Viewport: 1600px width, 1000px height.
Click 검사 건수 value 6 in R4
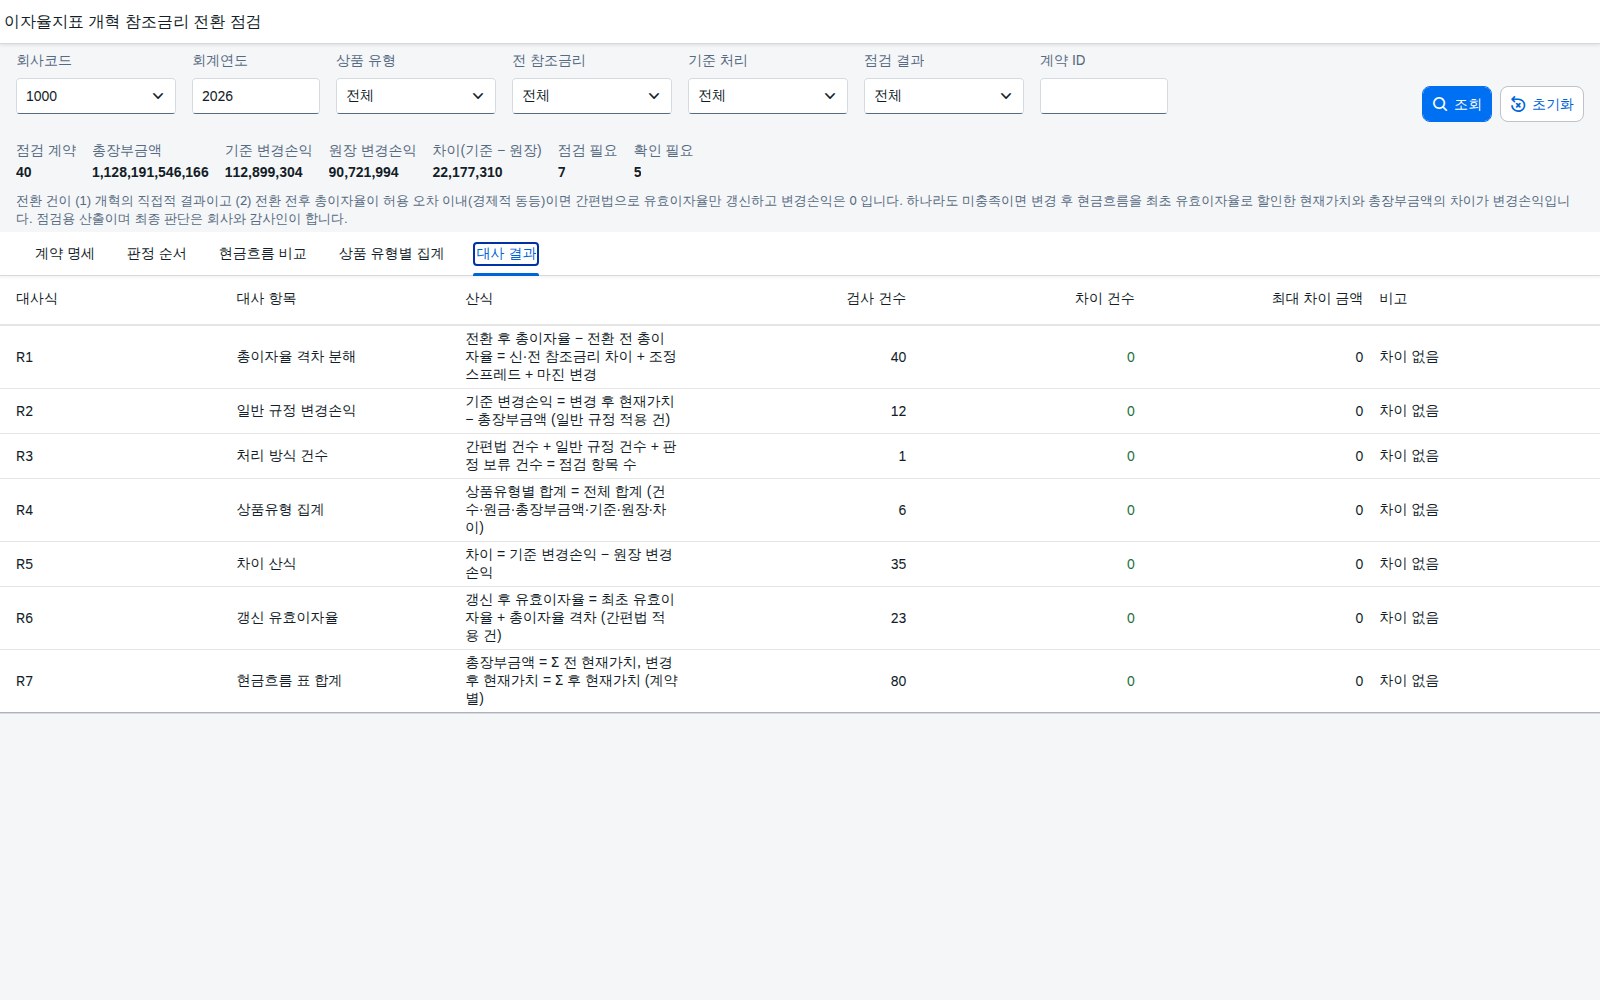[902, 510]
